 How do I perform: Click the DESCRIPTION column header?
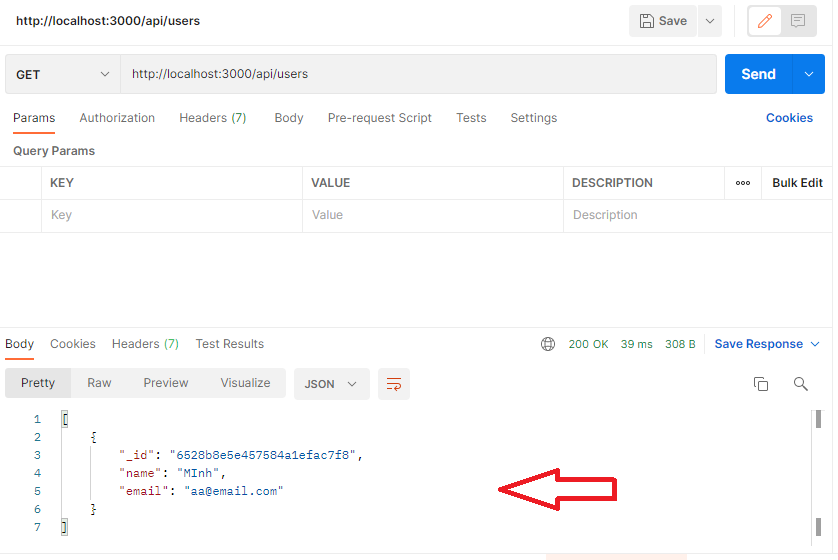point(612,183)
